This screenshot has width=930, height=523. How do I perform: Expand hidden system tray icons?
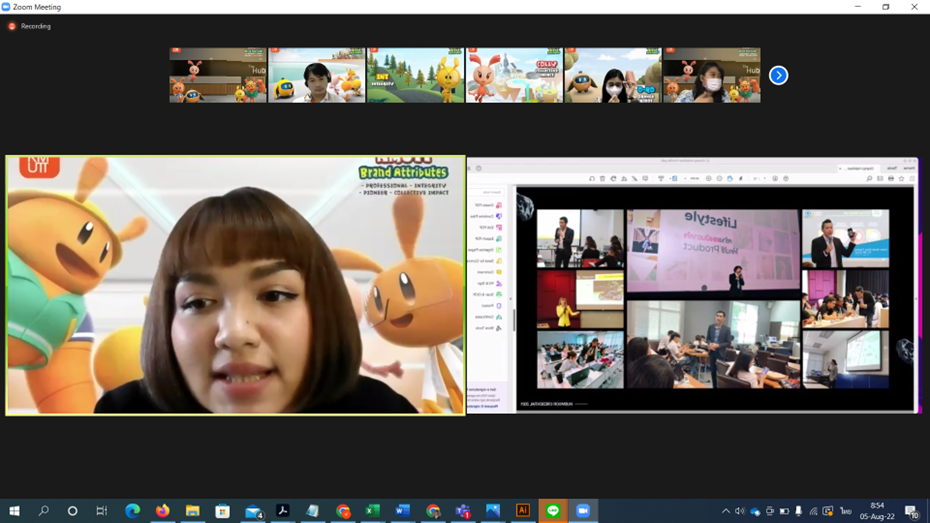coord(725,511)
